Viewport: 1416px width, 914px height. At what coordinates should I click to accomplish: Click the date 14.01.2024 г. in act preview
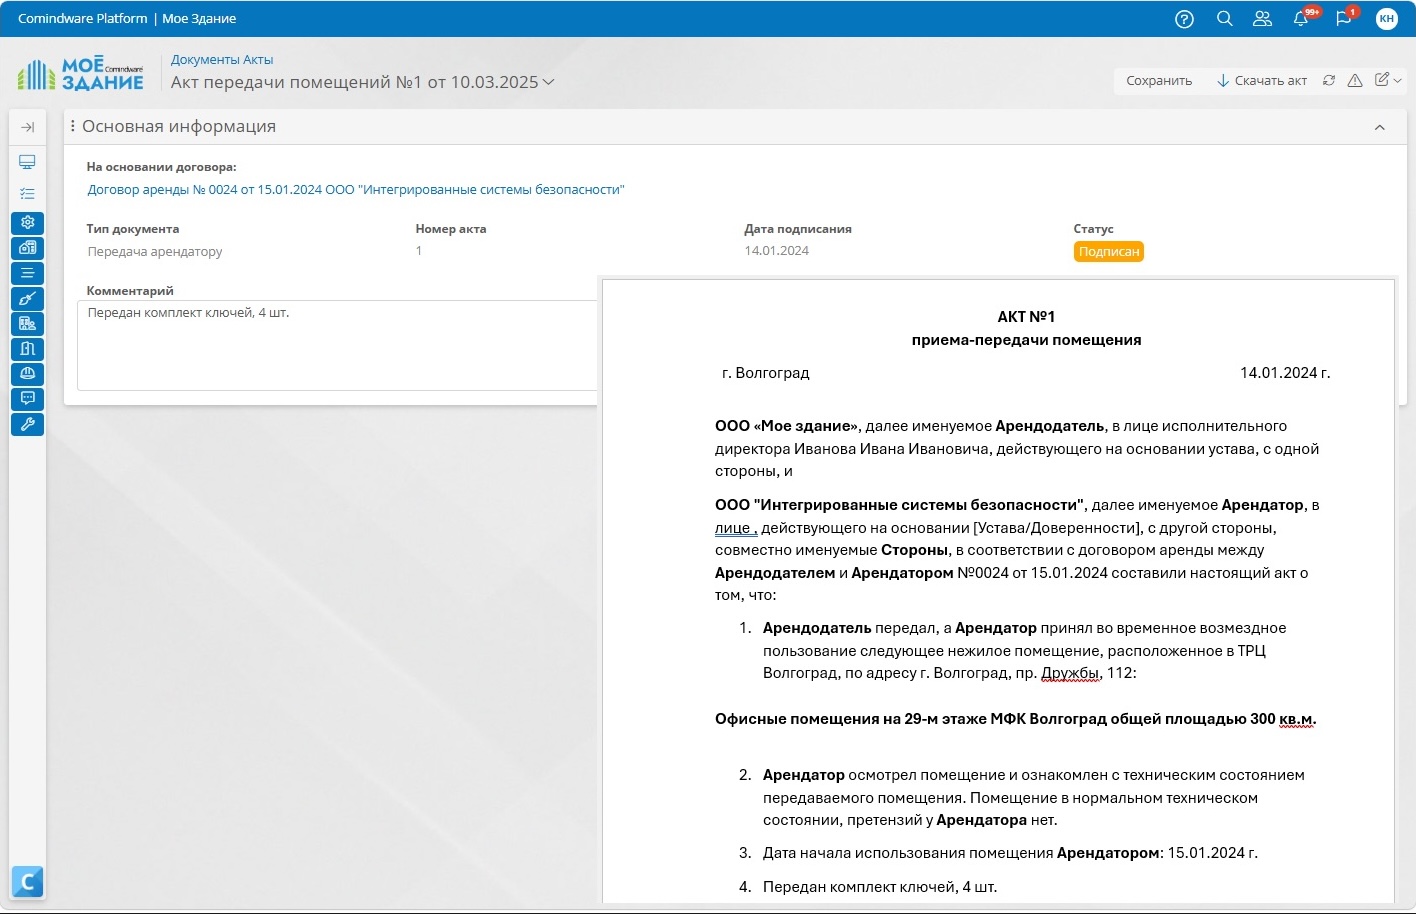click(1285, 373)
